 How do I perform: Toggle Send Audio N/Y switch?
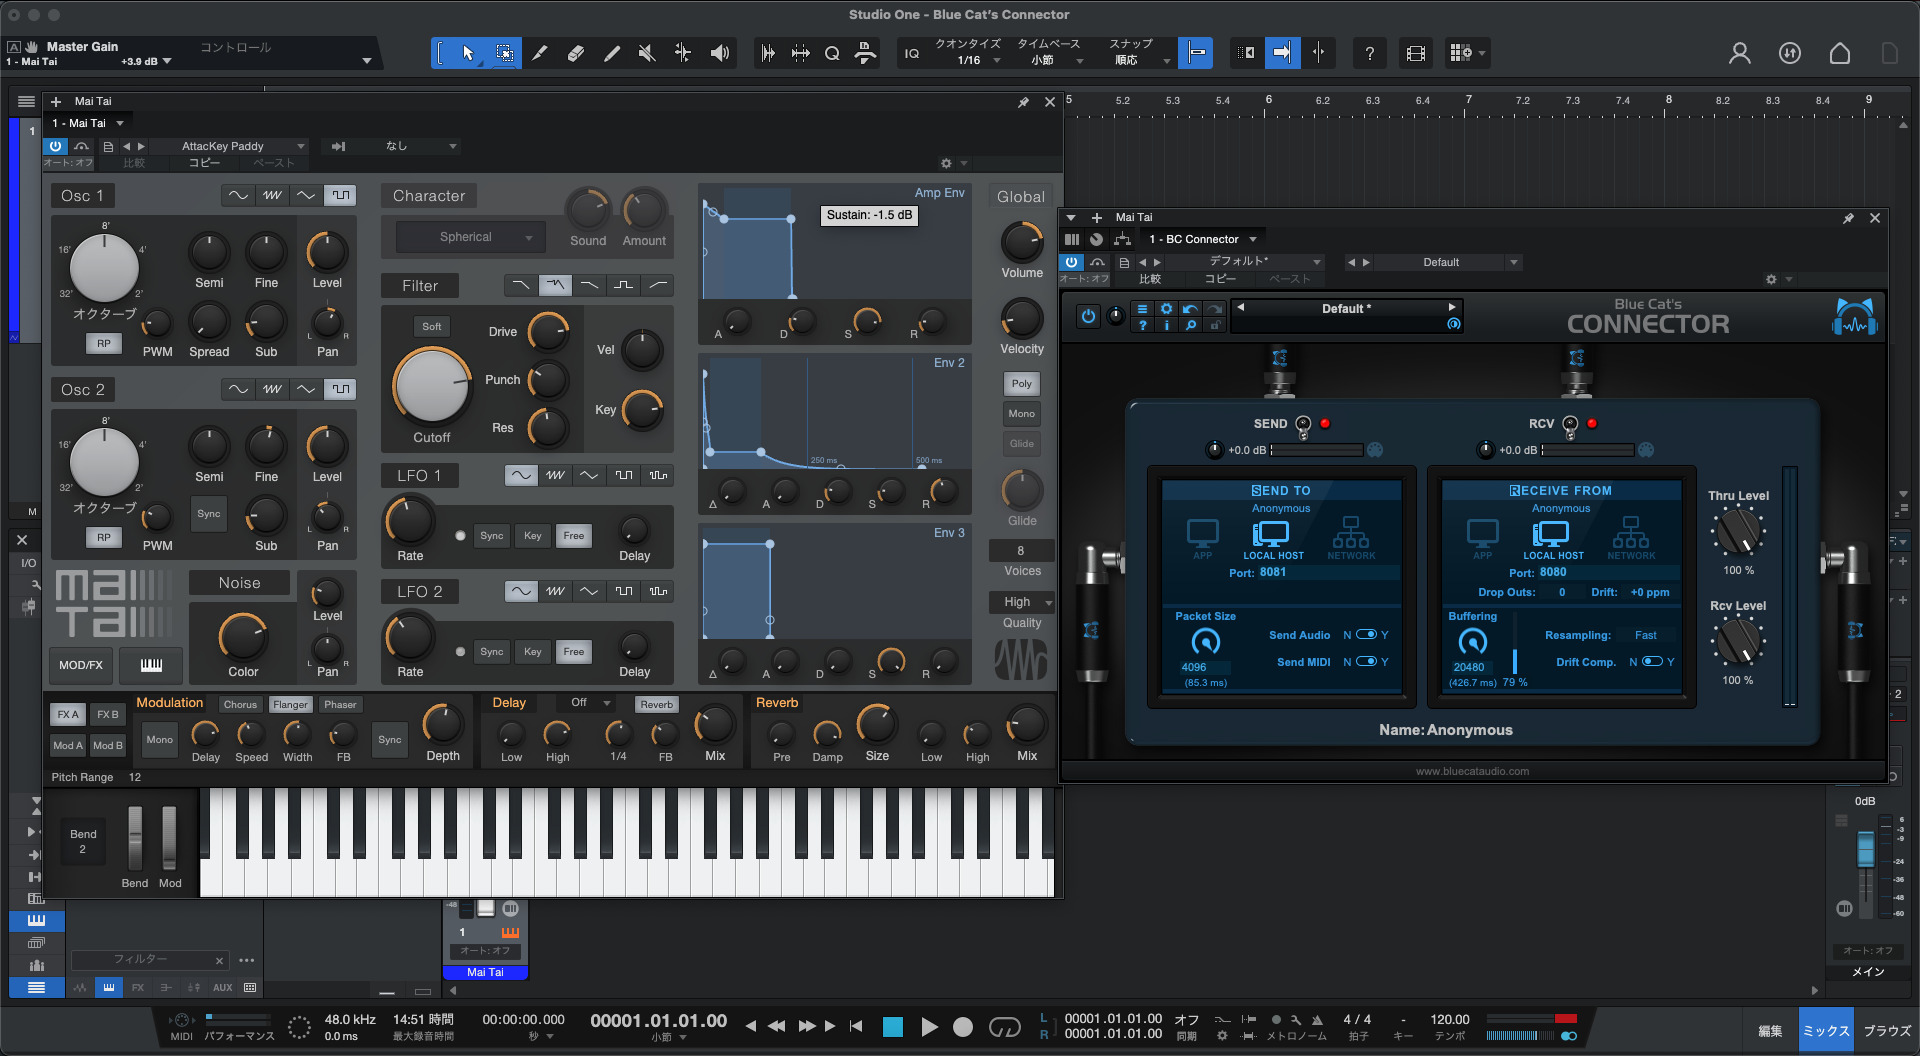[x=1366, y=635]
